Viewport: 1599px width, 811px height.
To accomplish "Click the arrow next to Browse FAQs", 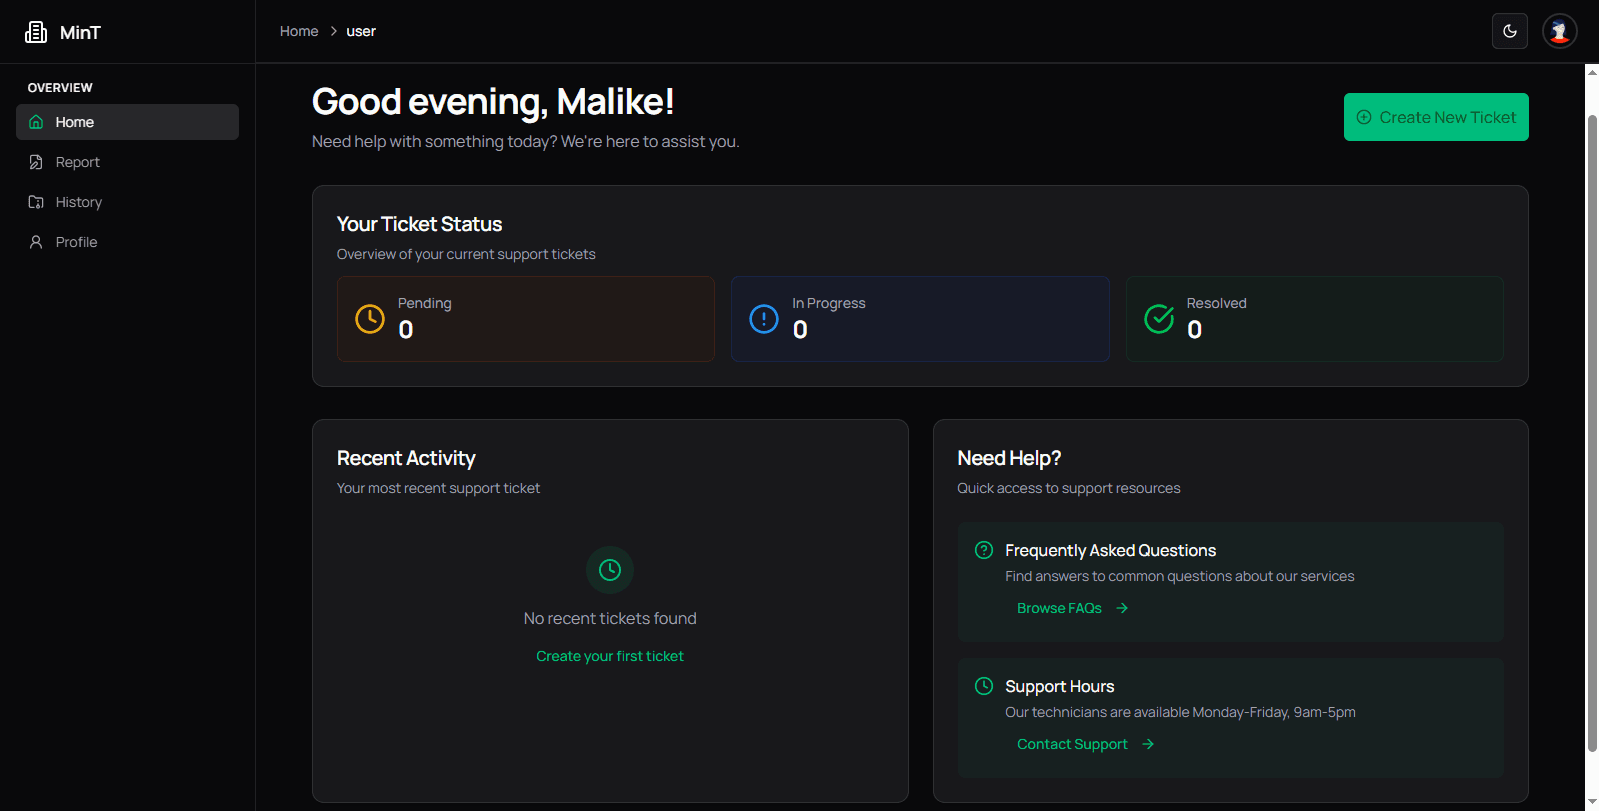I will [x=1122, y=608].
